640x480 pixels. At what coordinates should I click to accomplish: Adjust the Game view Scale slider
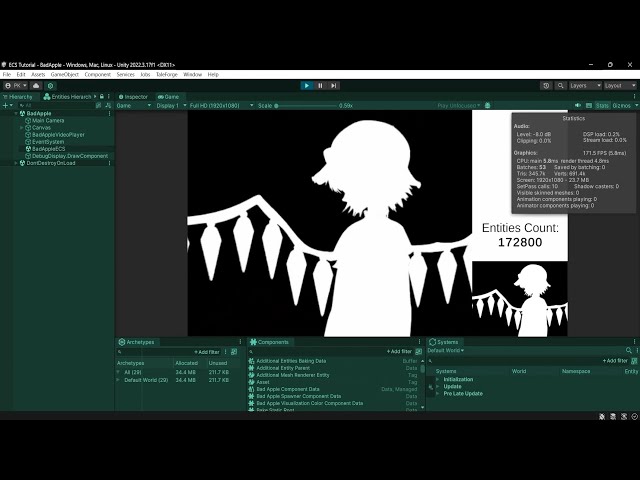click(x=306, y=106)
